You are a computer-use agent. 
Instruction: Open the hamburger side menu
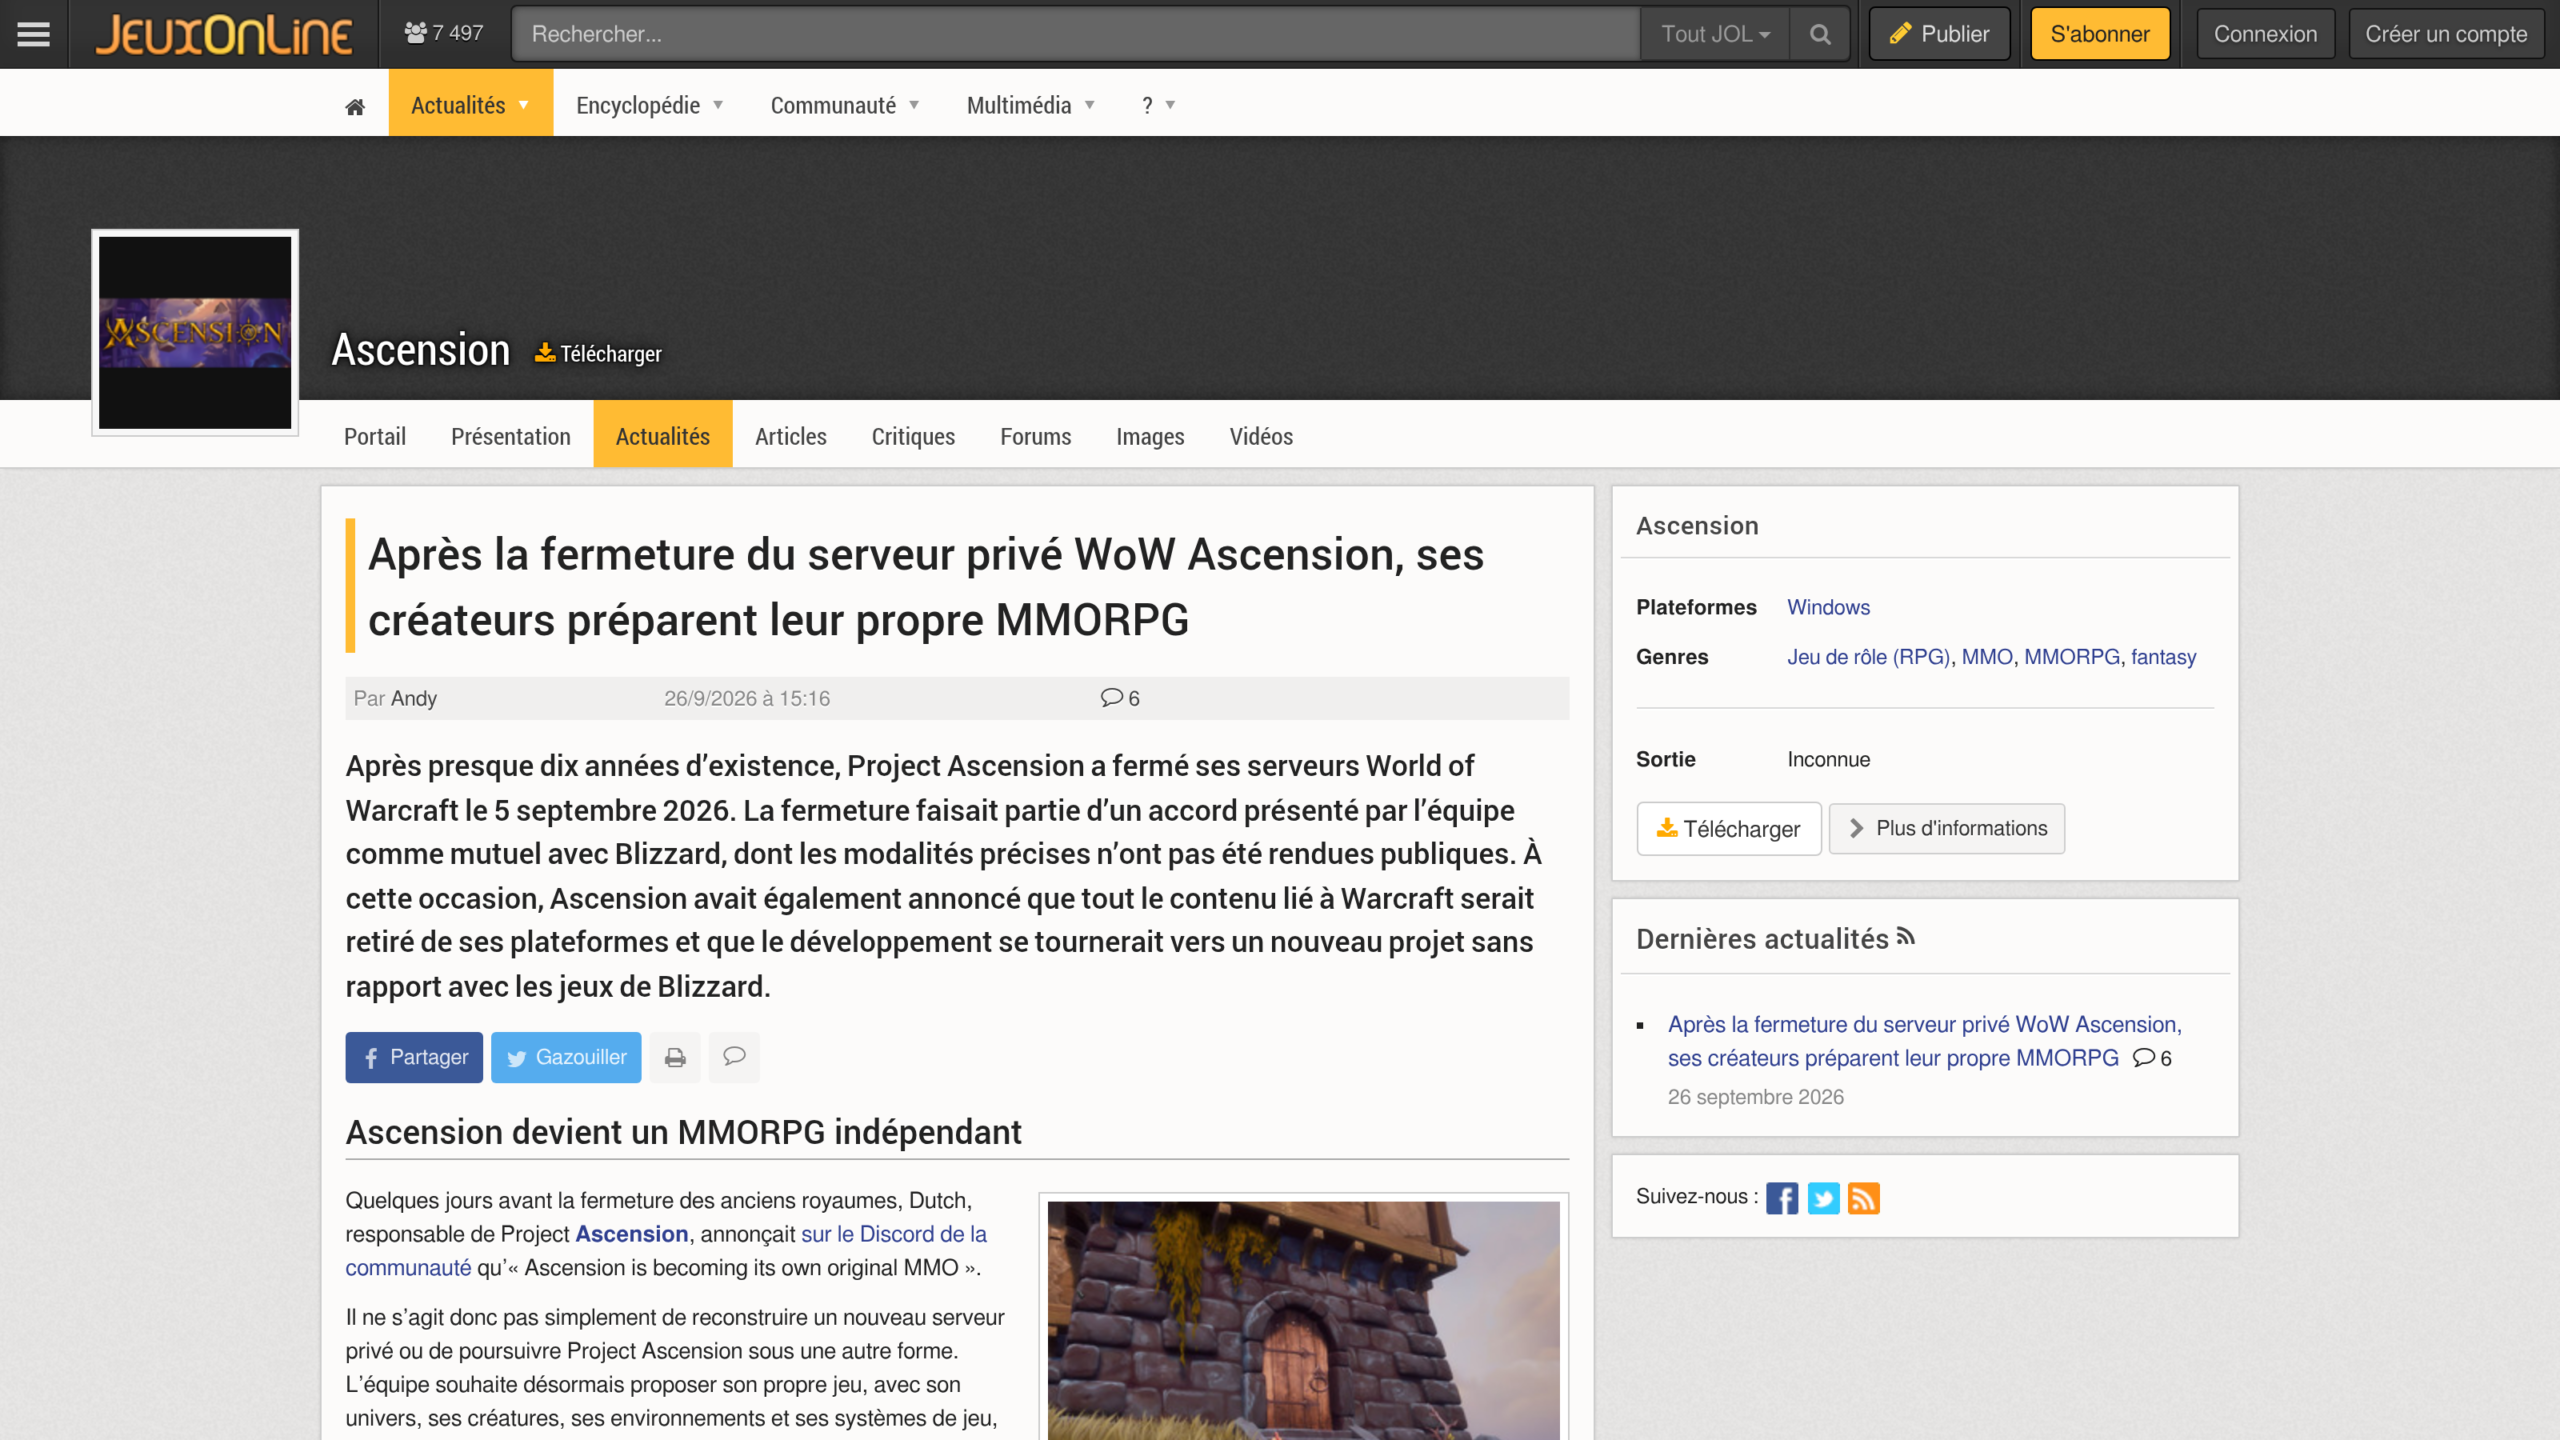click(33, 34)
